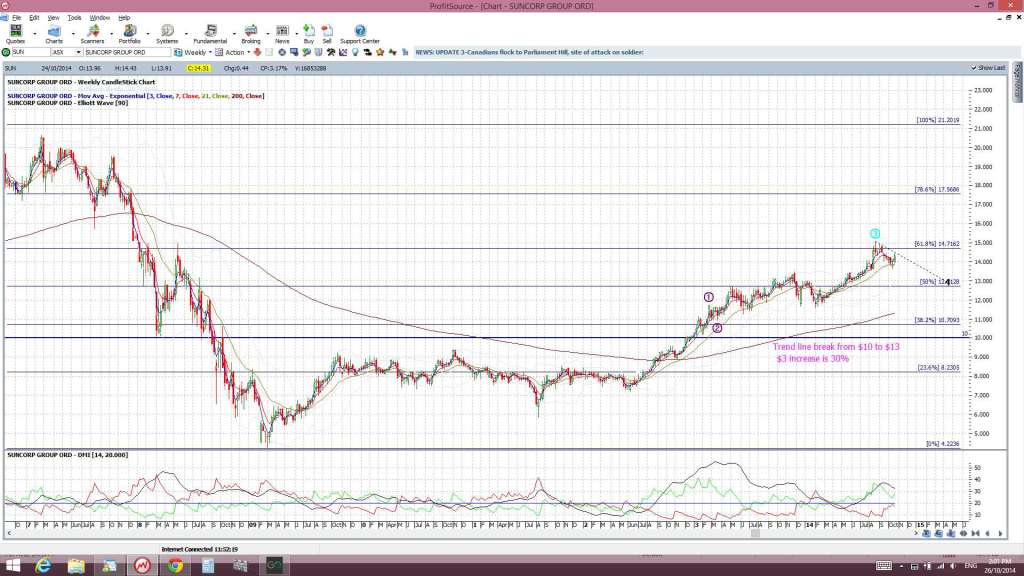Click the Elliott Wave 1 circle marker
Image resolution: width=1024 pixels, height=576 pixels.
click(x=709, y=297)
